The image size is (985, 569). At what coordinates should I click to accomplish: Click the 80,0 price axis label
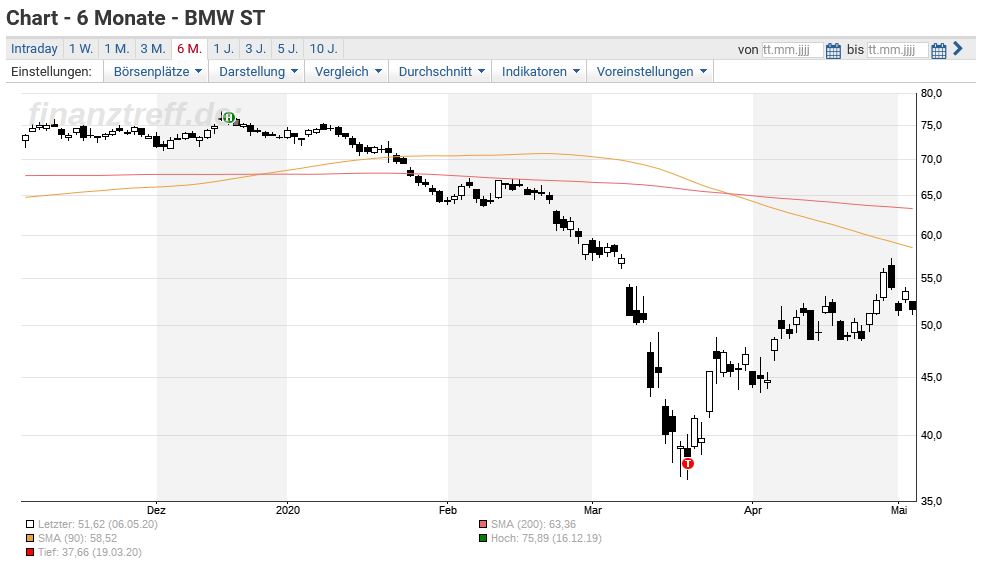(x=932, y=94)
